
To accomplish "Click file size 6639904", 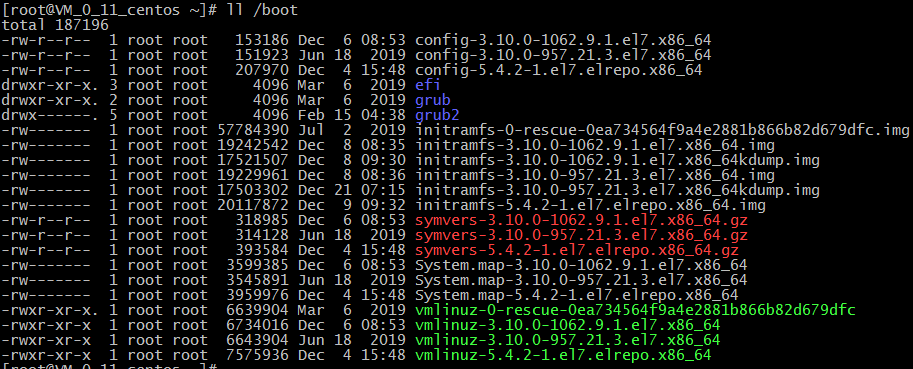I will click(x=257, y=310).
